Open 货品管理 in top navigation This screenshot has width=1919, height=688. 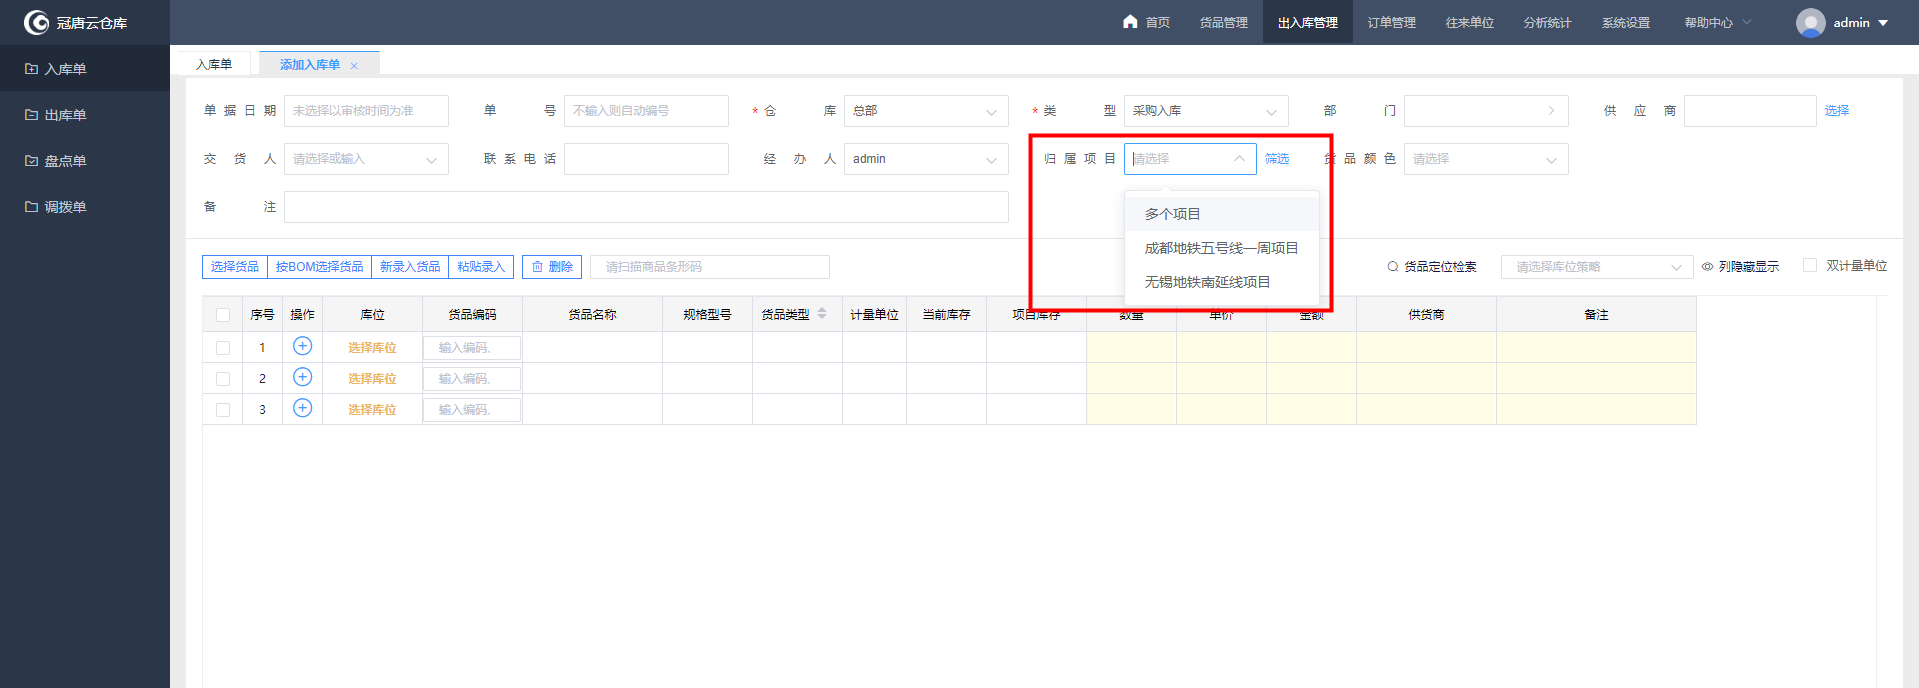[x=1223, y=22]
